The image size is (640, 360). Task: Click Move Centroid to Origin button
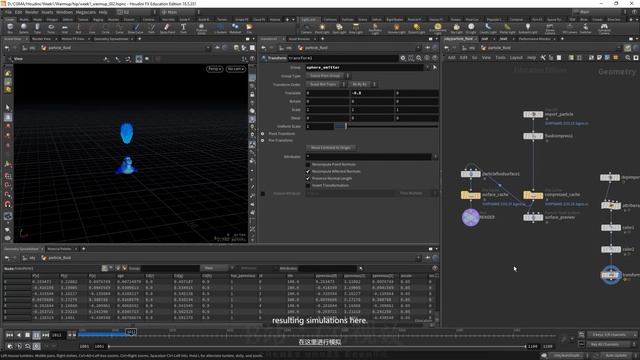(x=331, y=148)
